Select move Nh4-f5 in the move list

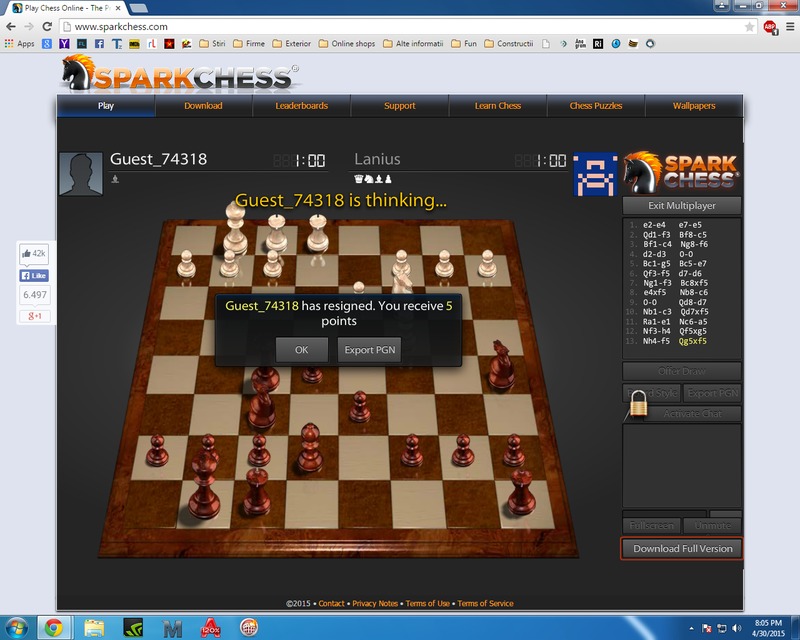point(656,341)
